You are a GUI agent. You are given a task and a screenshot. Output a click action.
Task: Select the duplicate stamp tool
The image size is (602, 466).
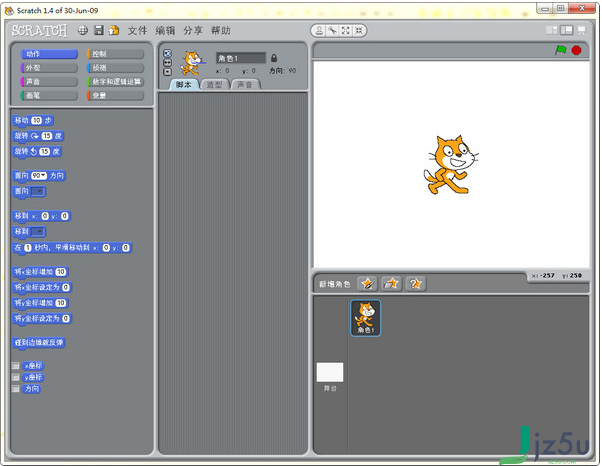[319, 31]
